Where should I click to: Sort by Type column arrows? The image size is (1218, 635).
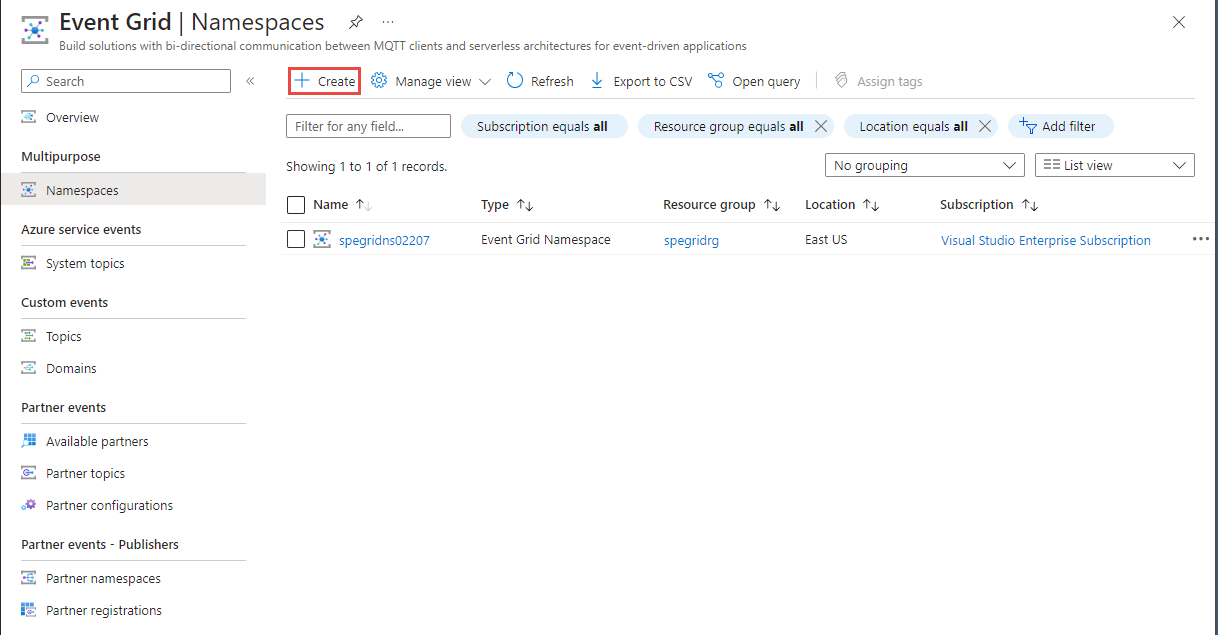pos(525,205)
